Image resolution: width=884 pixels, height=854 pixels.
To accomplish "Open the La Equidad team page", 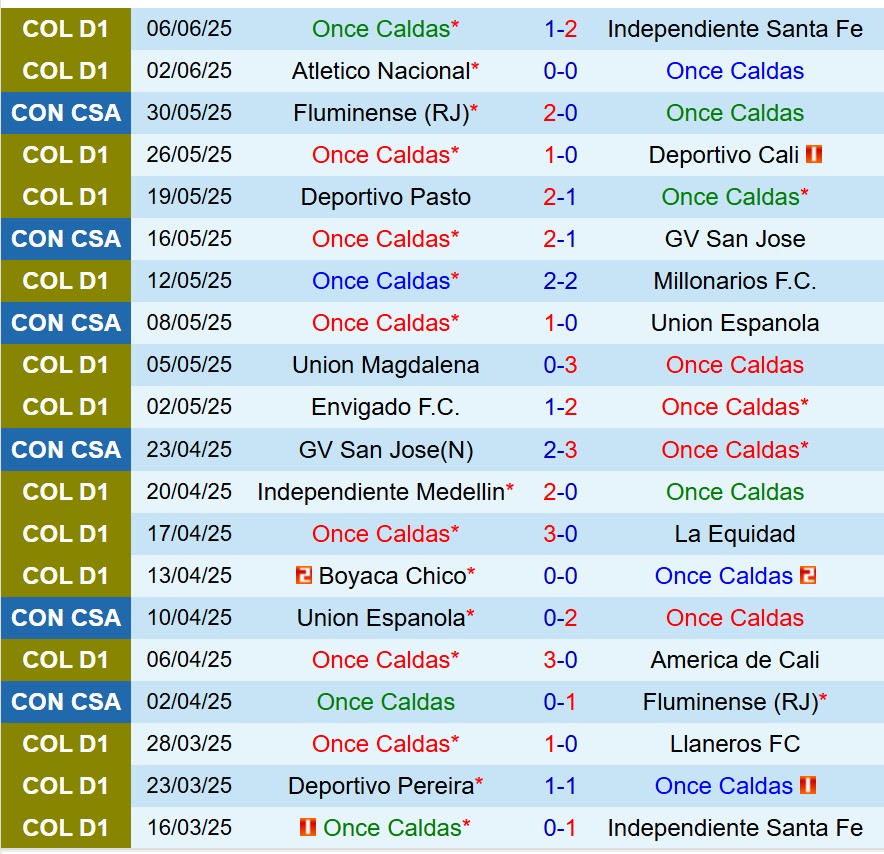I will [735, 534].
